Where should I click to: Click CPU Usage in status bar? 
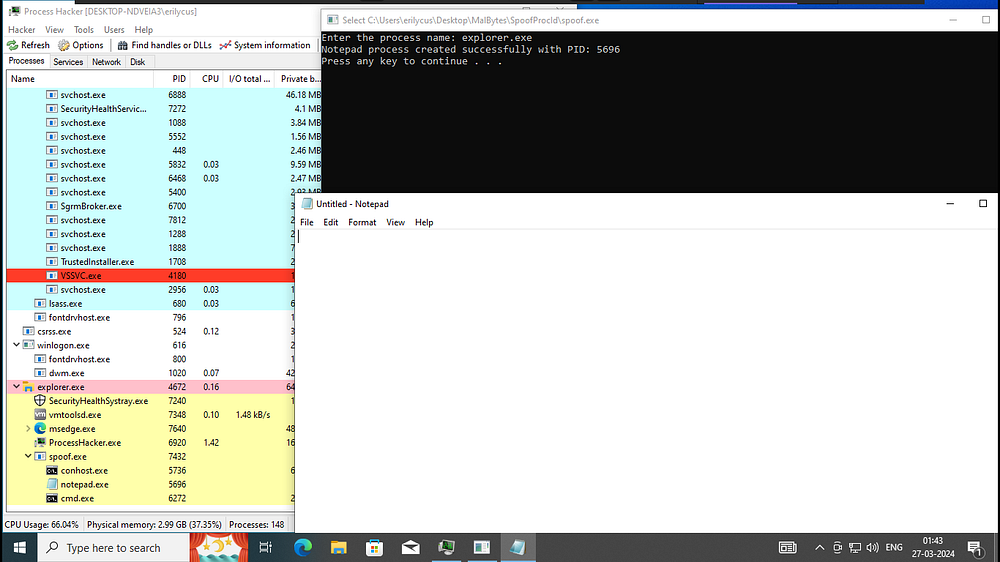pyautogui.click(x=41, y=524)
